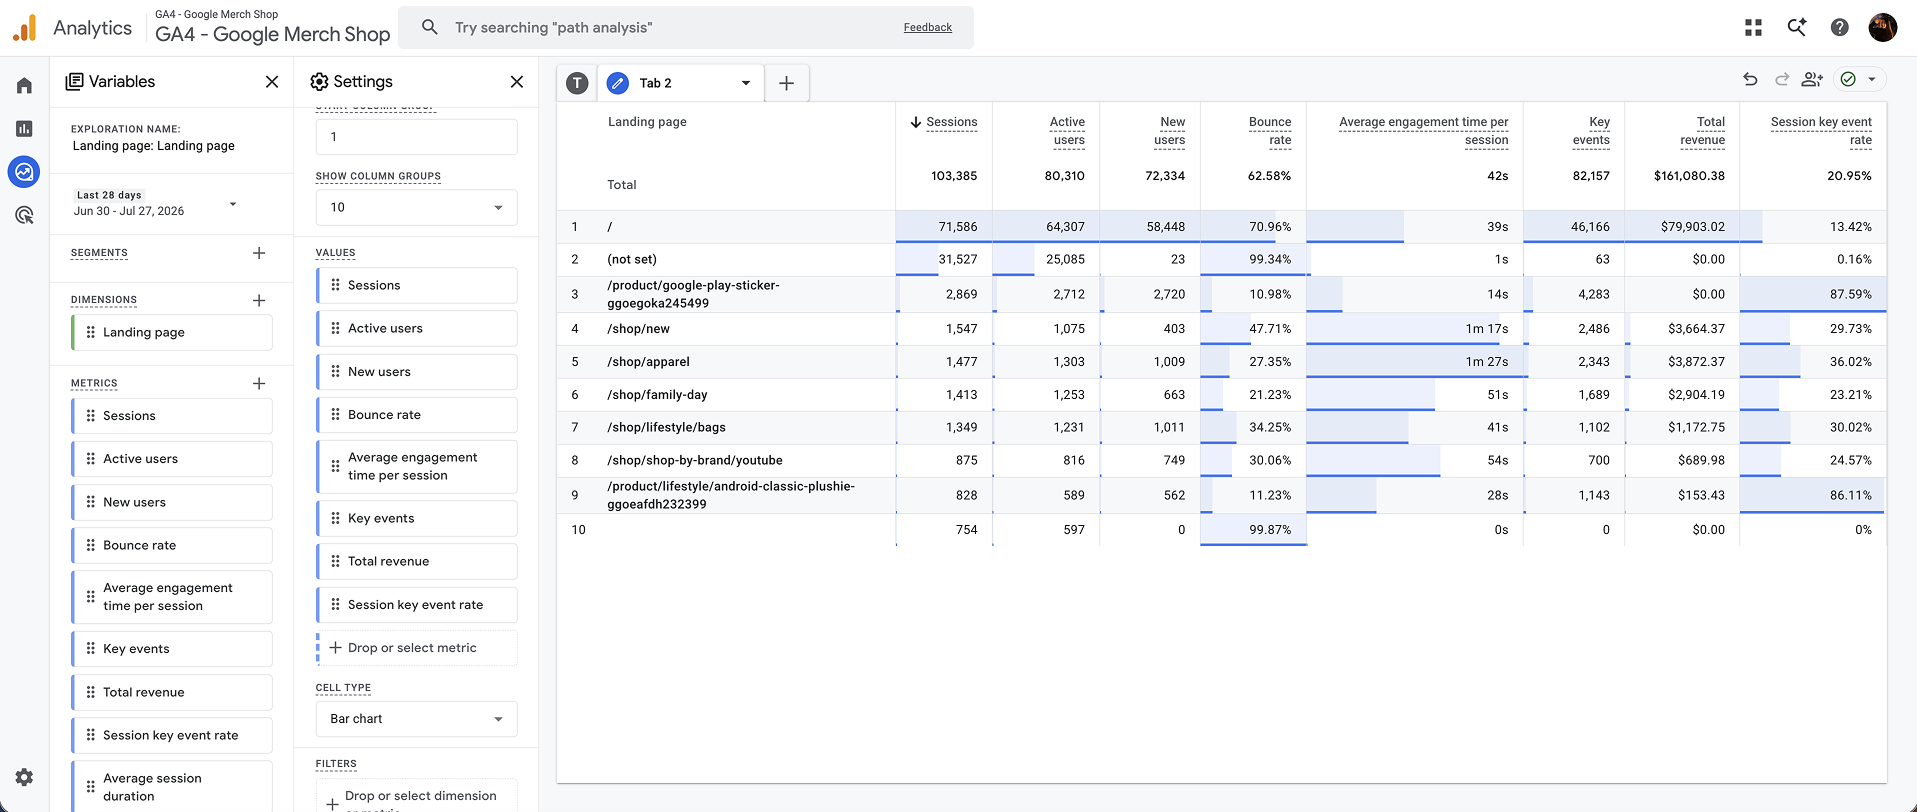
Task: Open the GA4 - Google Merch Shop property selector
Action: point(272,27)
